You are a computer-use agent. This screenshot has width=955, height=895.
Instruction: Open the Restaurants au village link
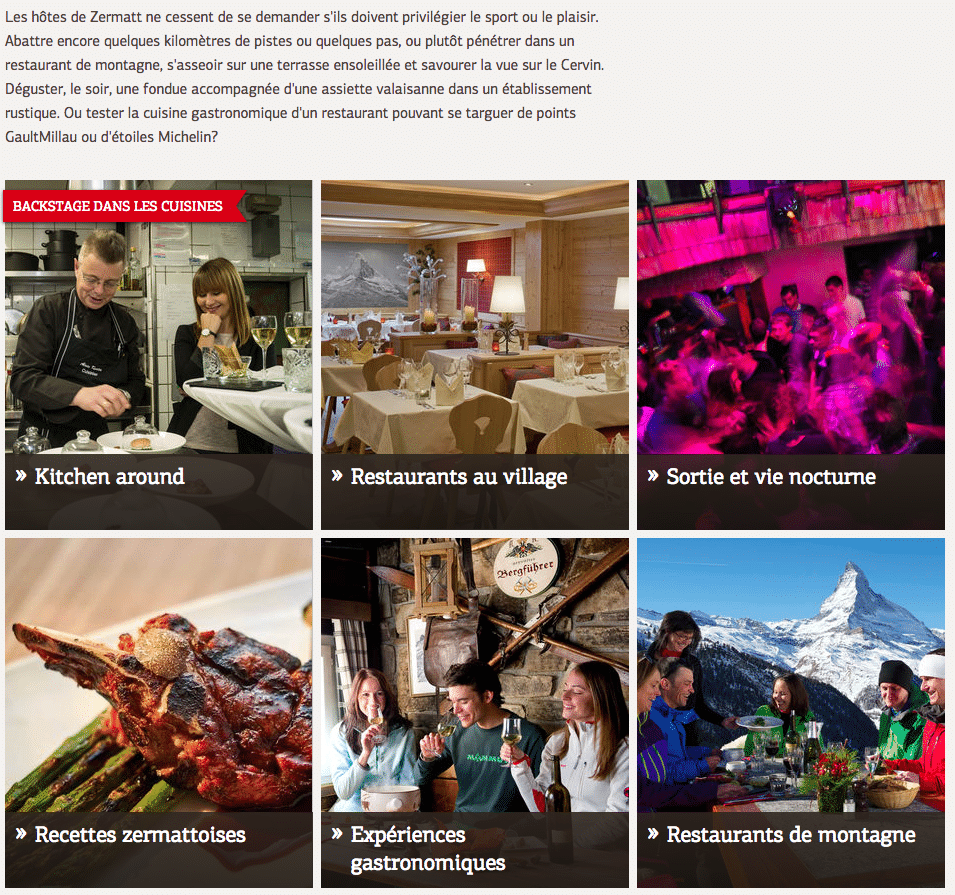tap(459, 477)
